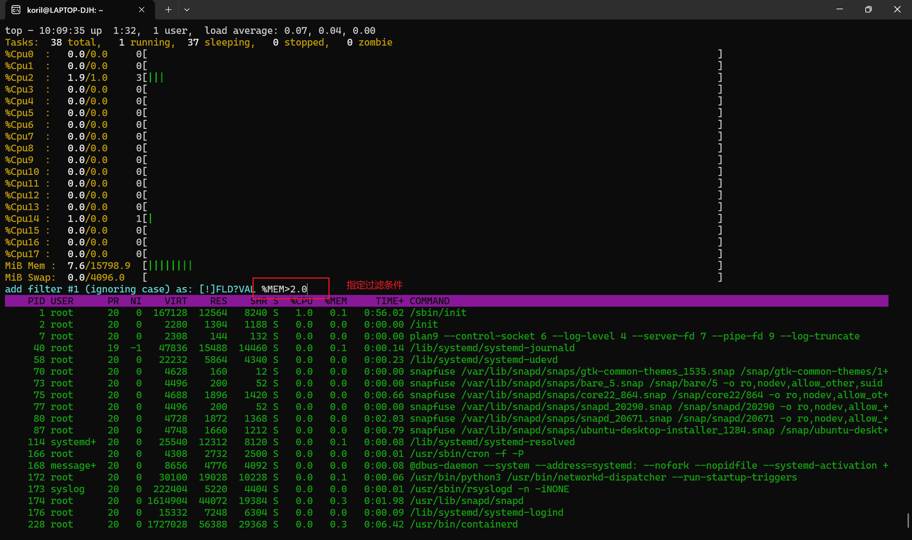Open a new terminal tab
This screenshot has height=540, width=912.
168,9
